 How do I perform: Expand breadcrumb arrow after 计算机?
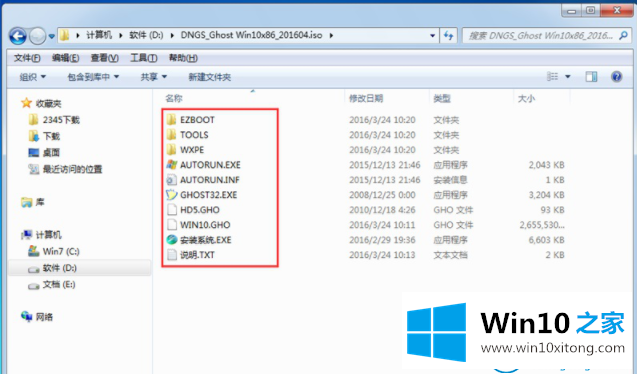tap(121, 36)
